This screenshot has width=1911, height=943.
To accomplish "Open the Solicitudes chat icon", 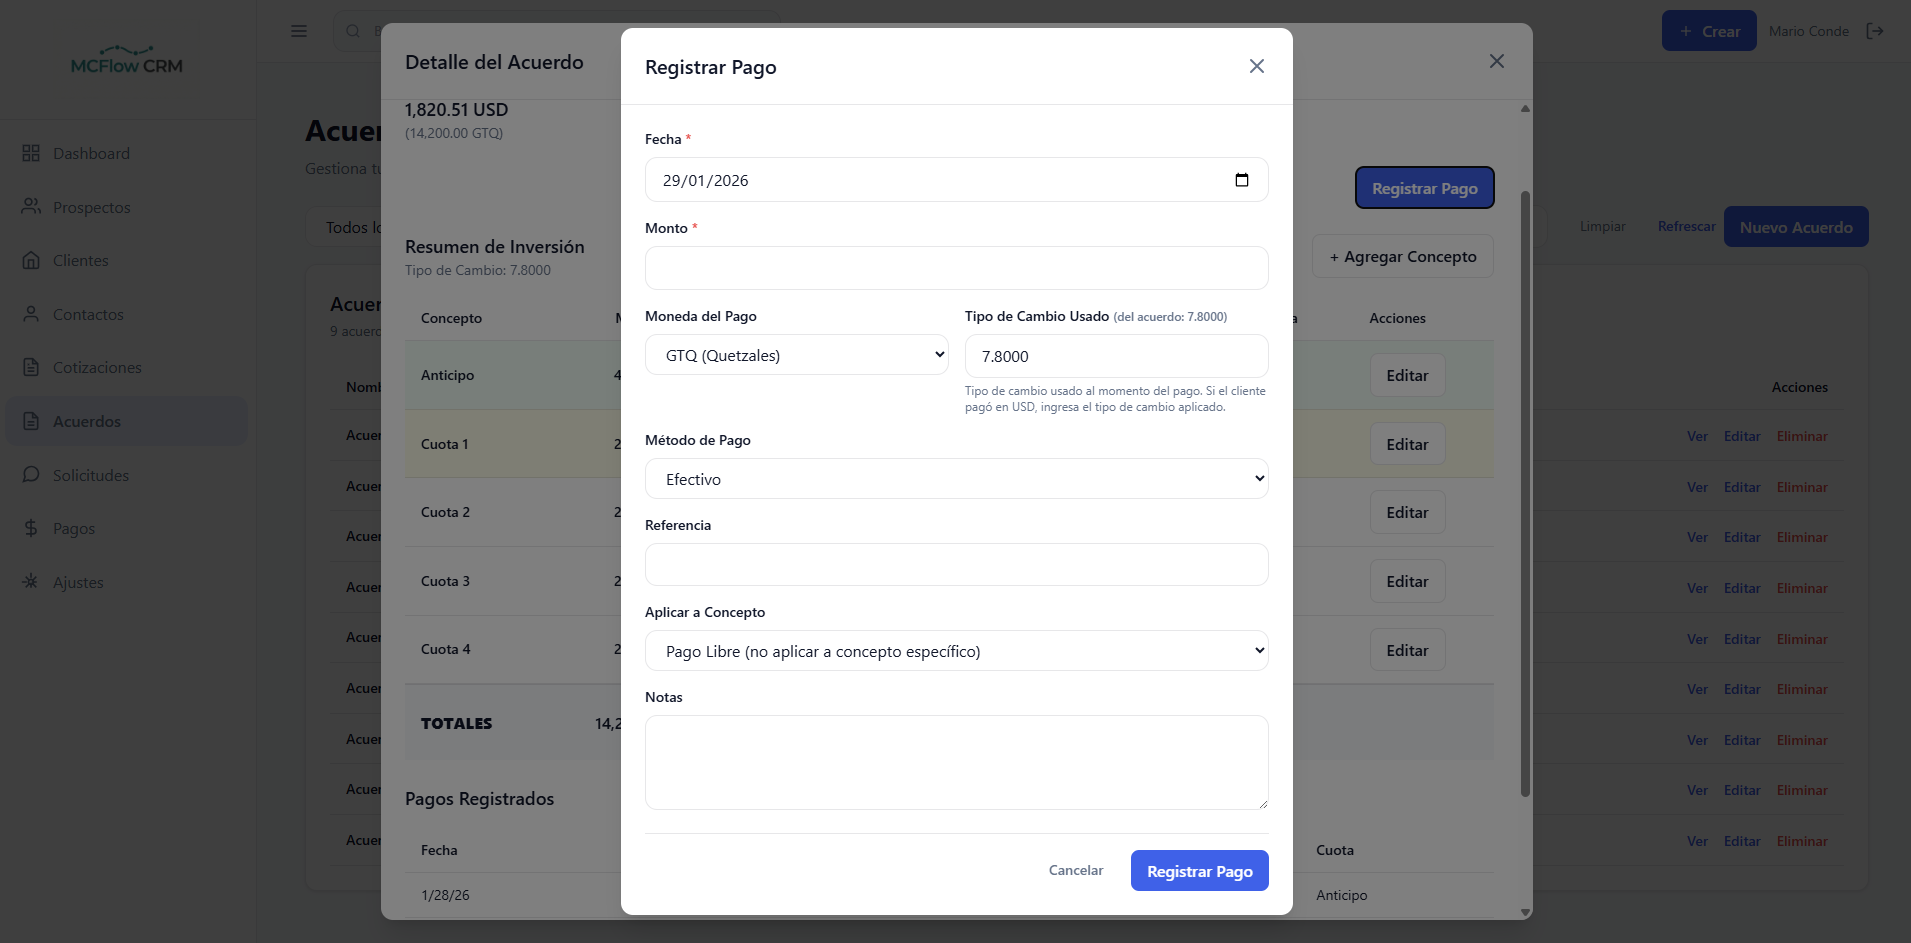I will pos(31,474).
